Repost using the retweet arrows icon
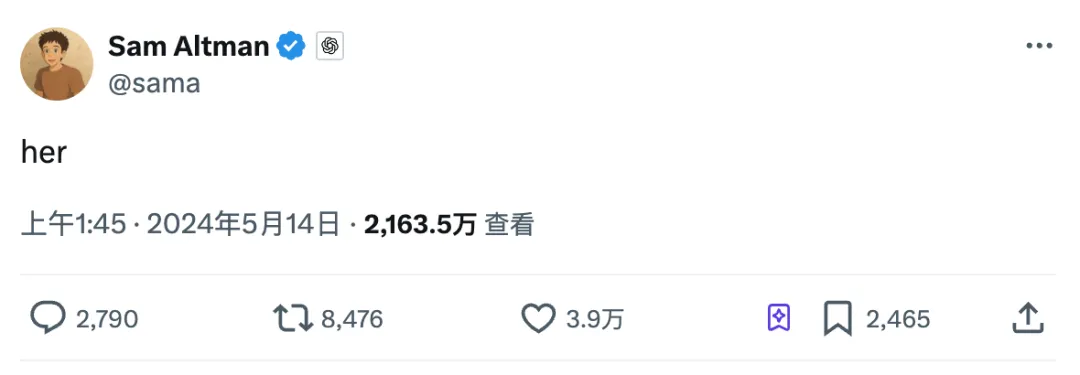 [293, 318]
